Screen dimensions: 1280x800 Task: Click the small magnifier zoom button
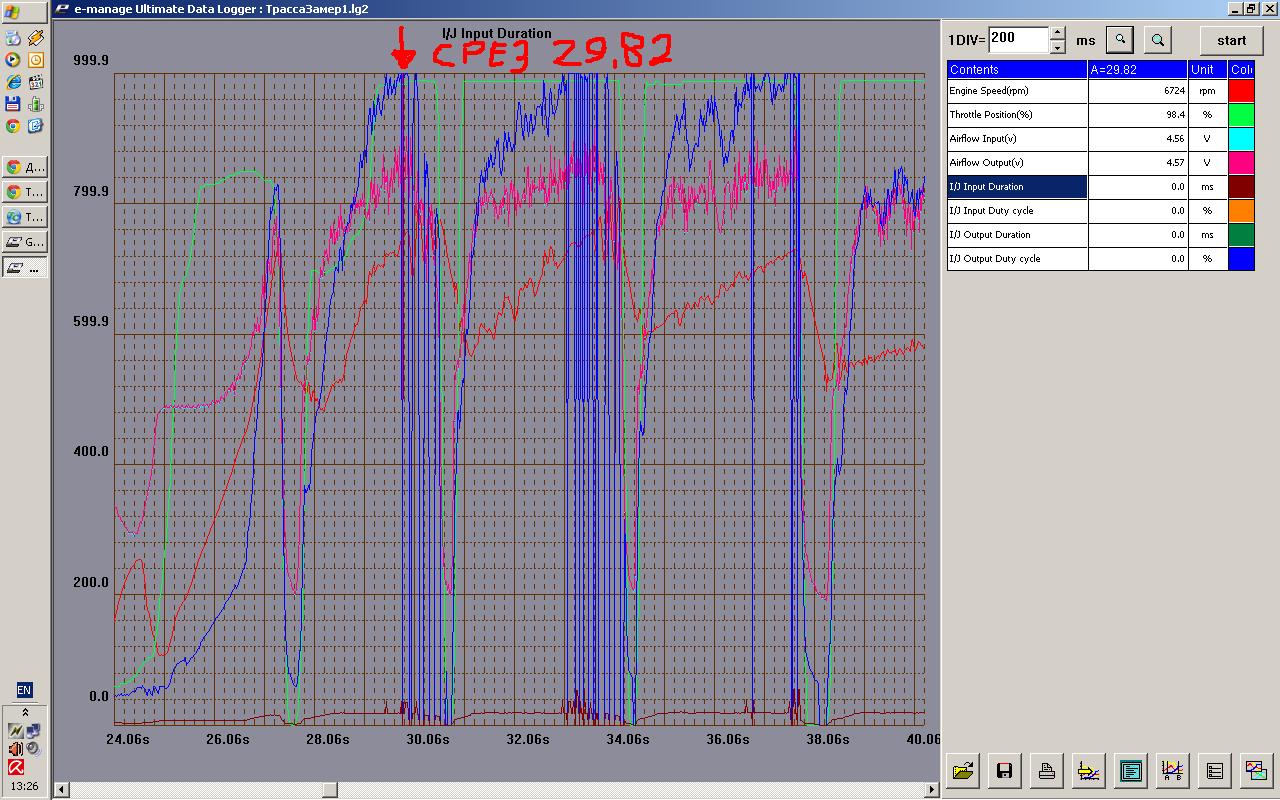coord(1121,40)
